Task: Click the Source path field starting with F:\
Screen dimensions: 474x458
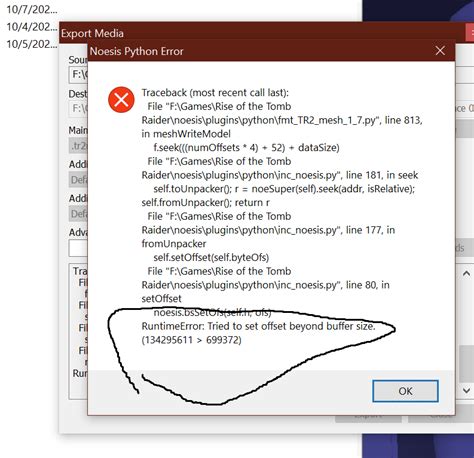Action: tap(78, 74)
